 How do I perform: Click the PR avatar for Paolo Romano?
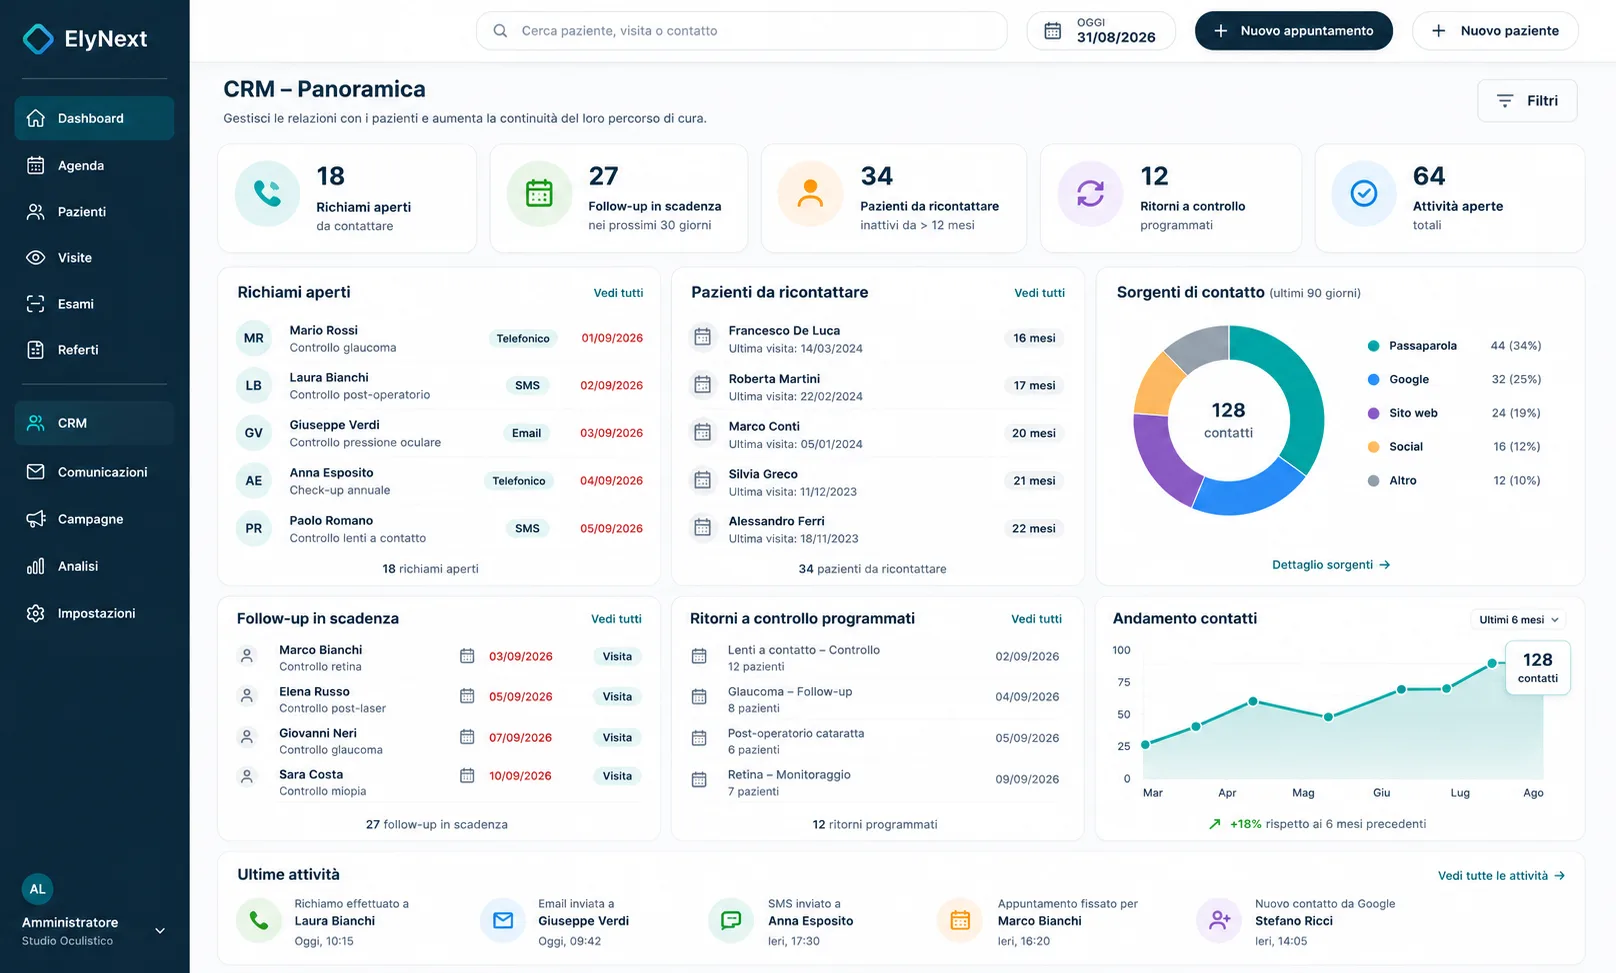tap(254, 528)
